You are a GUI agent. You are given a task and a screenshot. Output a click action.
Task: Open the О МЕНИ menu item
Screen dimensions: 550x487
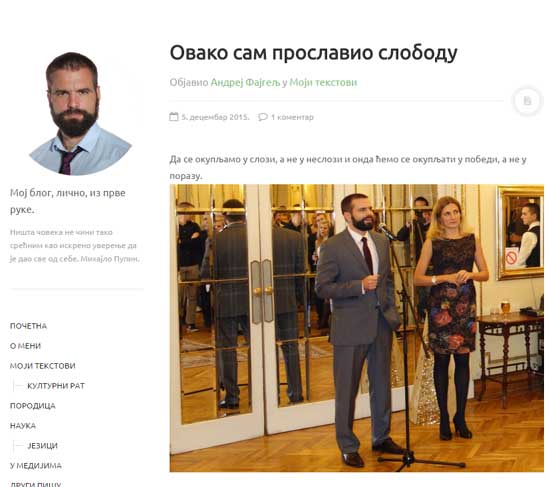[25, 346]
